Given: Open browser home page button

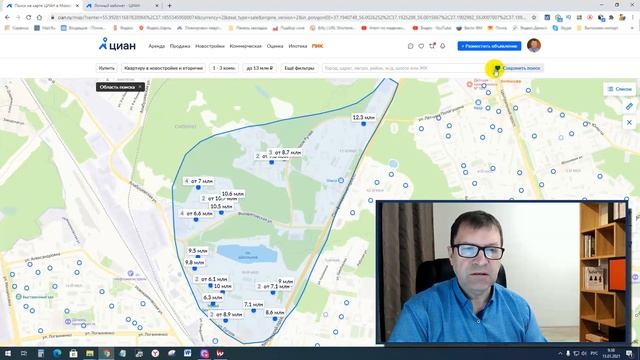Looking at the screenshot, I should [x=39, y=18].
